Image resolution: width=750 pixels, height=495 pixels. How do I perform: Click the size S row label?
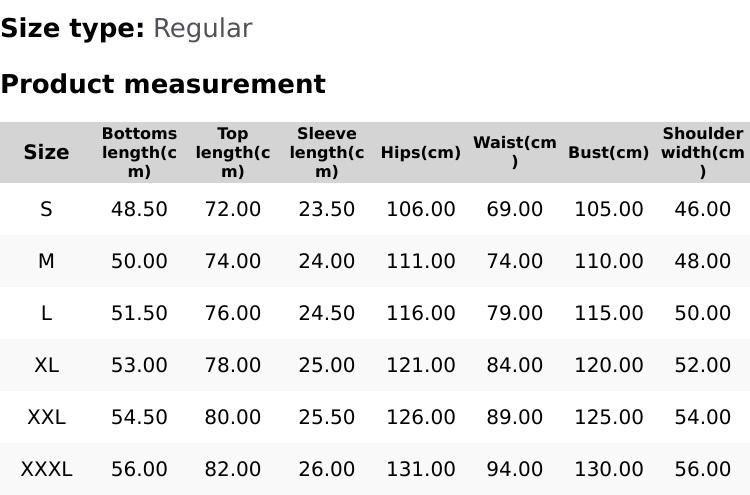(x=46, y=209)
